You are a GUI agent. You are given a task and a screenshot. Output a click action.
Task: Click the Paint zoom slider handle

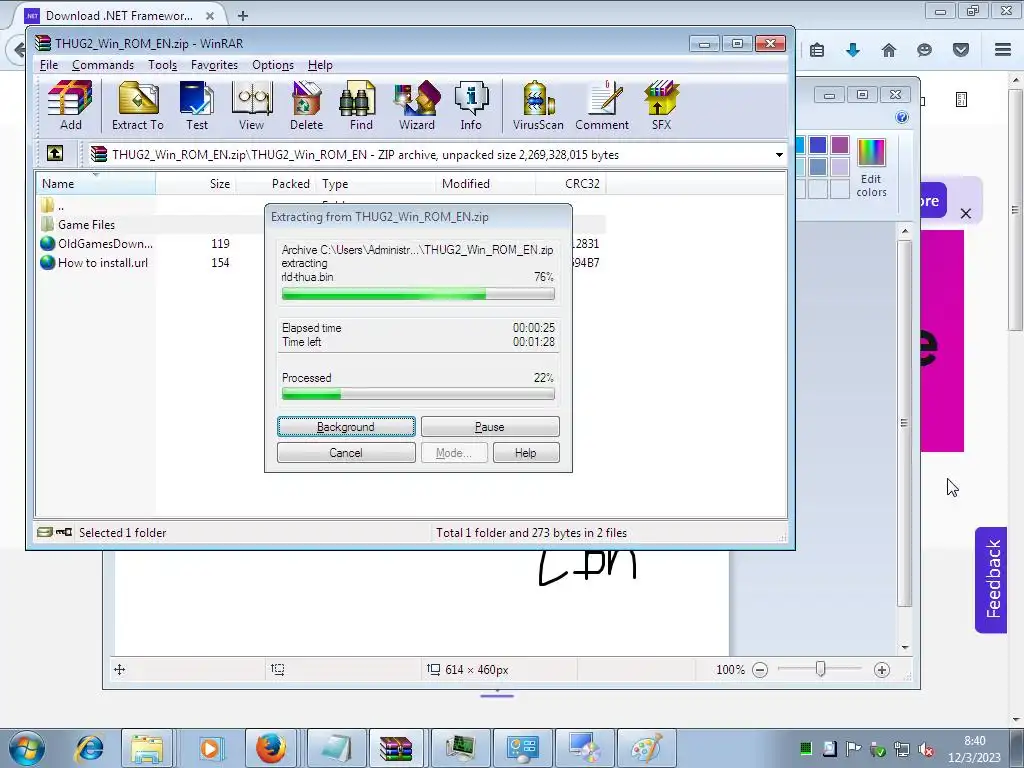pos(820,669)
